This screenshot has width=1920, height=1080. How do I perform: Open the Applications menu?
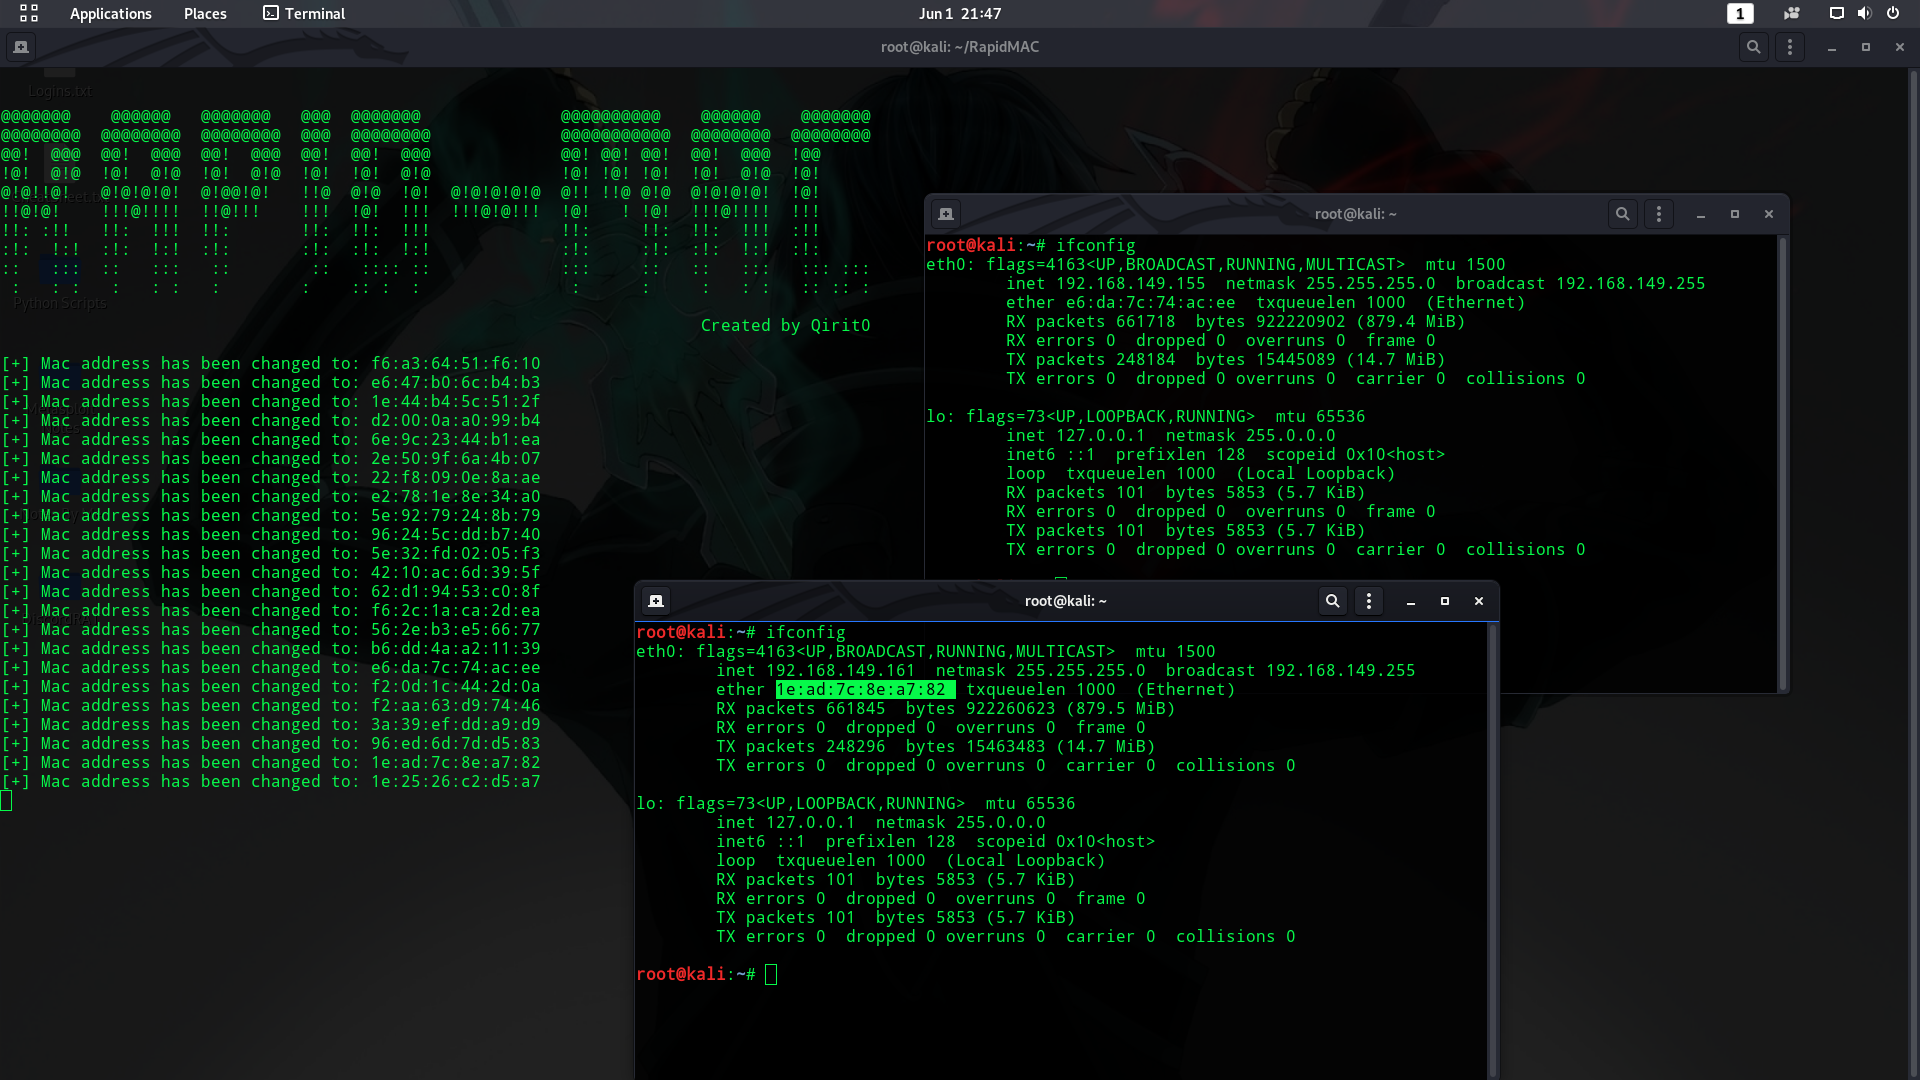tap(110, 14)
